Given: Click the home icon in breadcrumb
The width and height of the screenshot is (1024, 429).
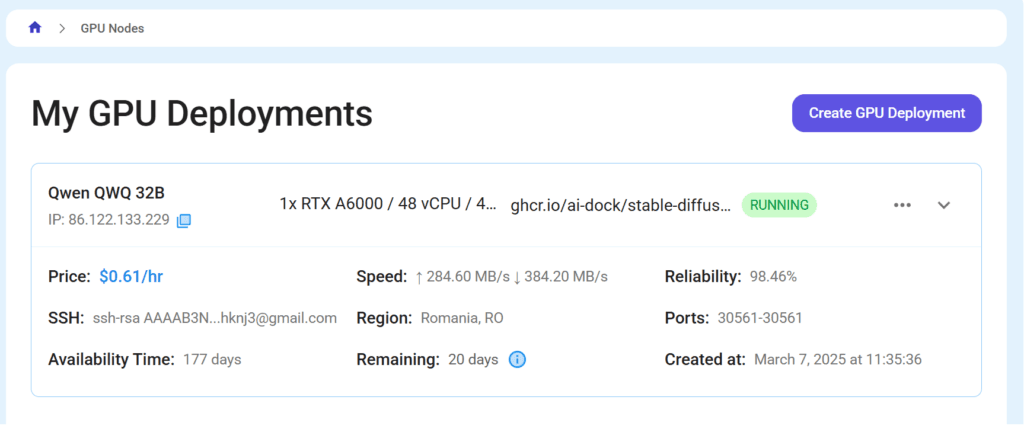Looking at the screenshot, I should 35,28.
